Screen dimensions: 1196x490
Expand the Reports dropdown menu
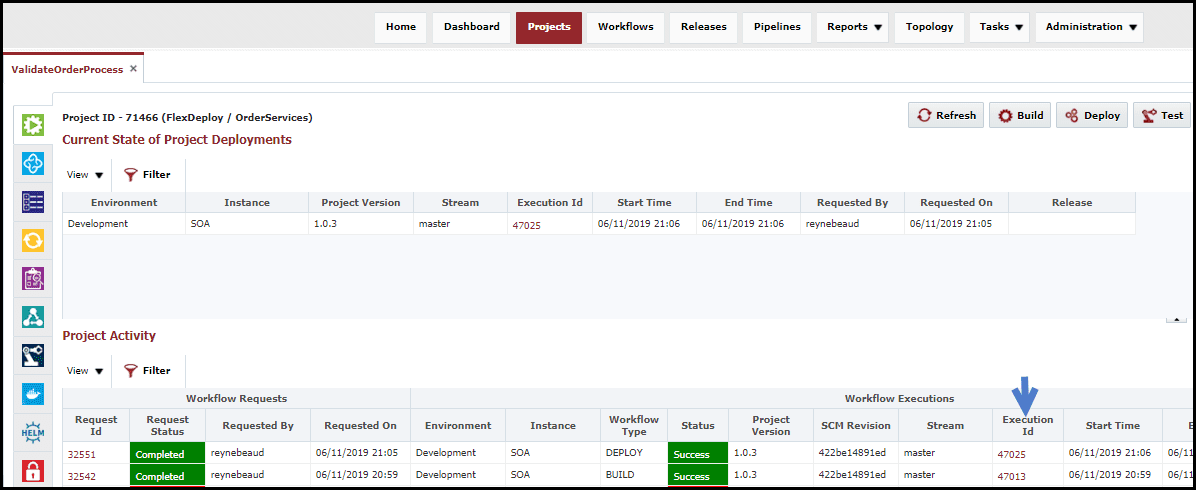[852, 27]
